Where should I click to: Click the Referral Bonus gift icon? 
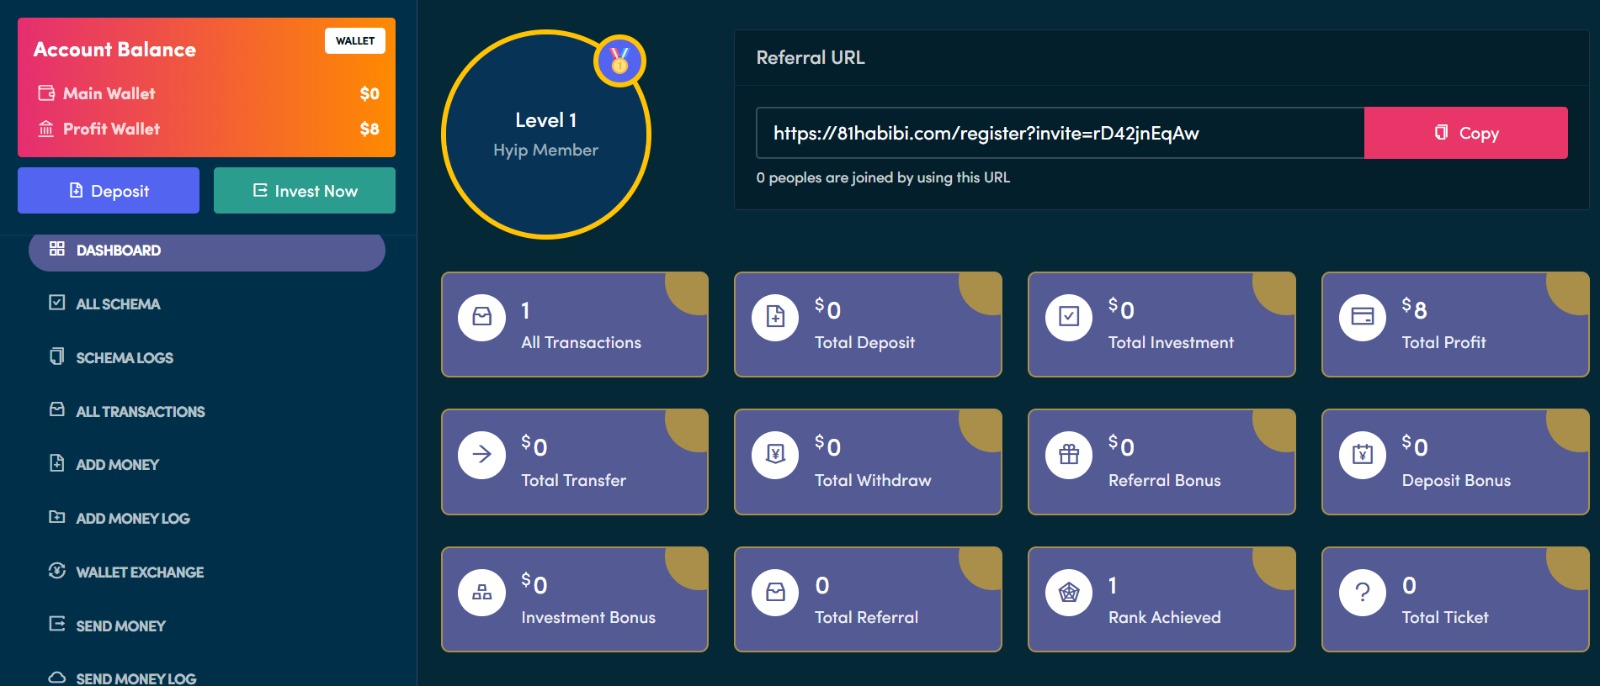coord(1069,454)
